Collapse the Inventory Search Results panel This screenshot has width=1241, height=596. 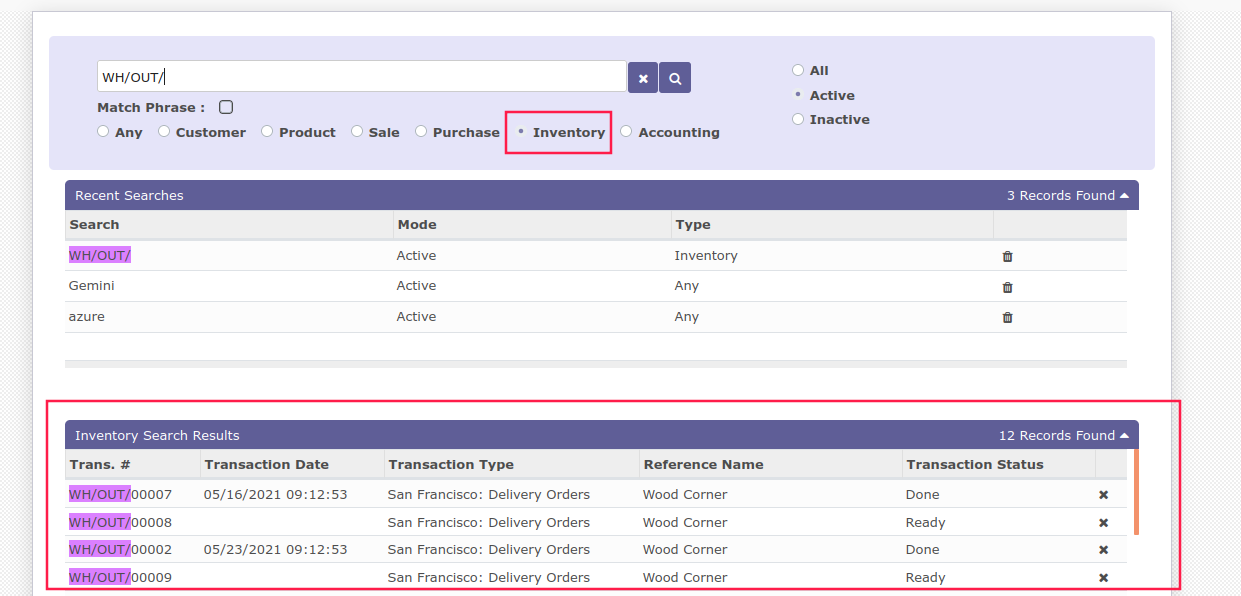(x=1124, y=436)
